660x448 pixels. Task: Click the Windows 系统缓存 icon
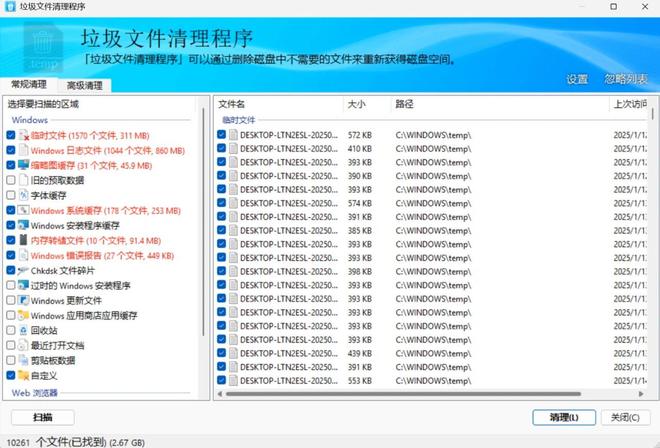(x=24, y=210)
